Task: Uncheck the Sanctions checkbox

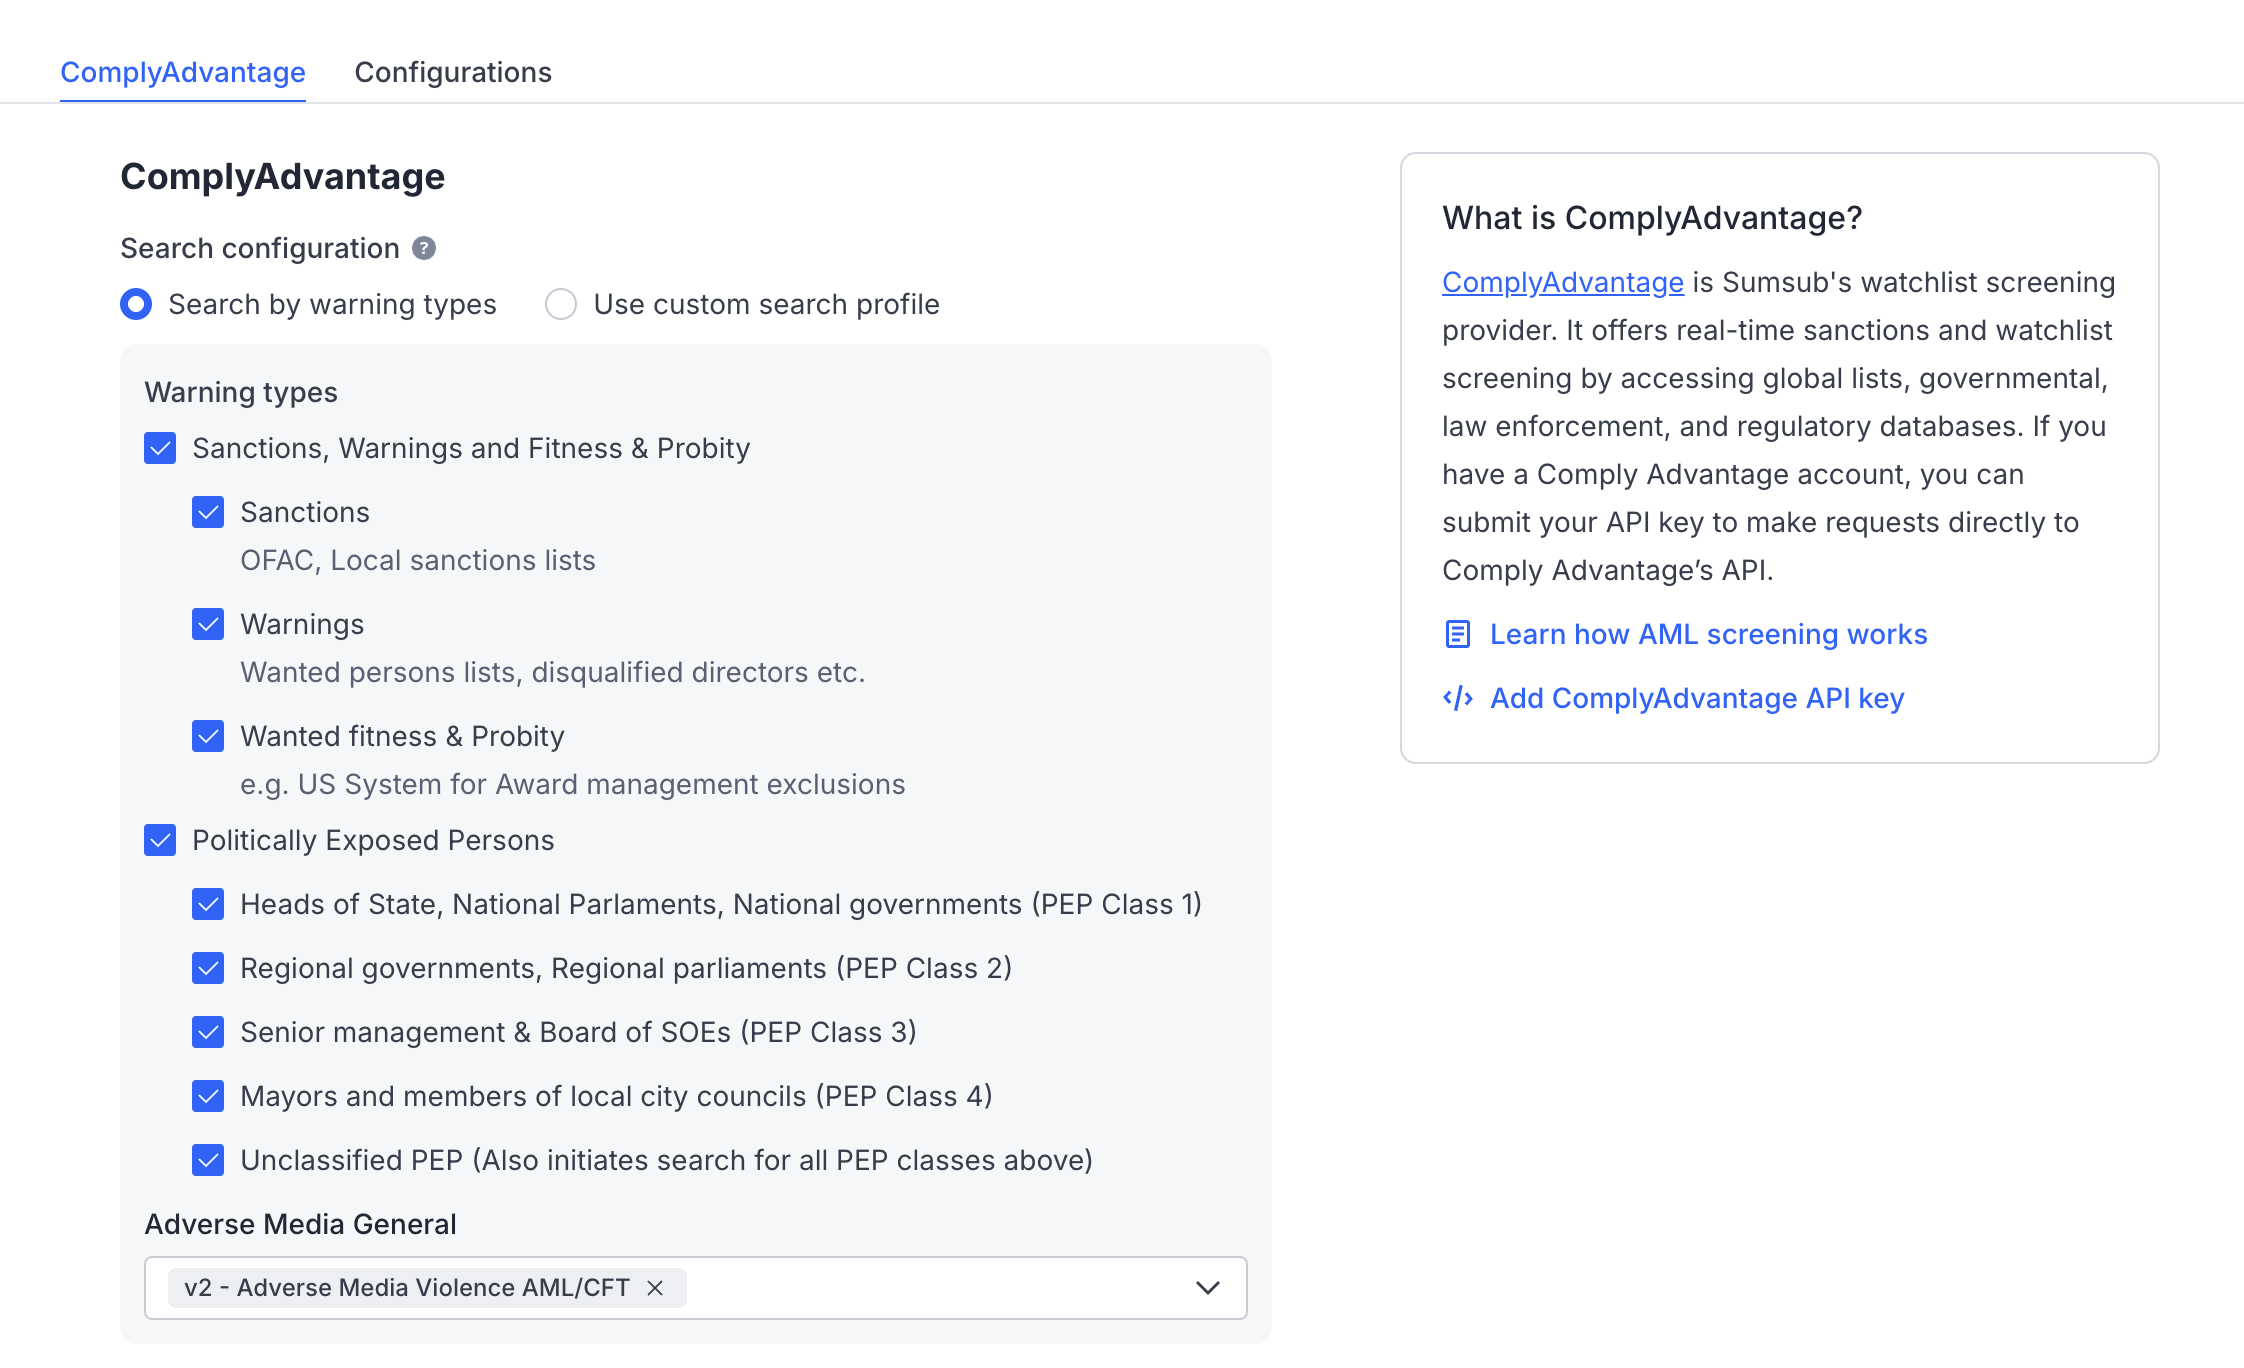Action: pos(208,512)
